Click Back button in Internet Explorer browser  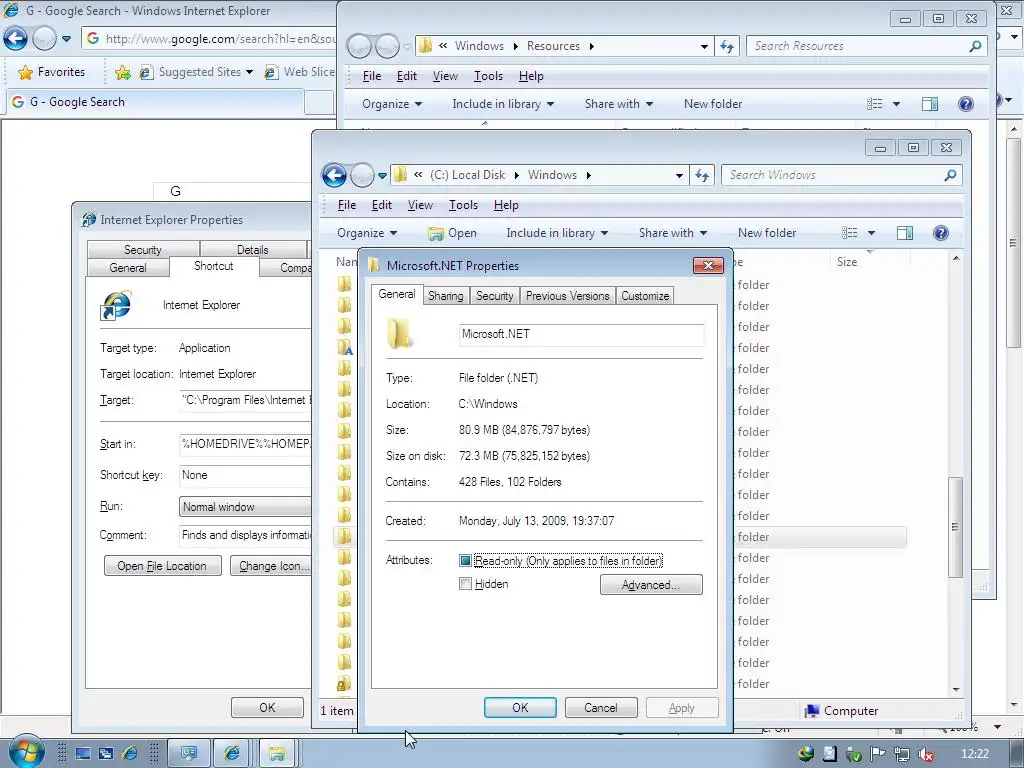[16, 39]
